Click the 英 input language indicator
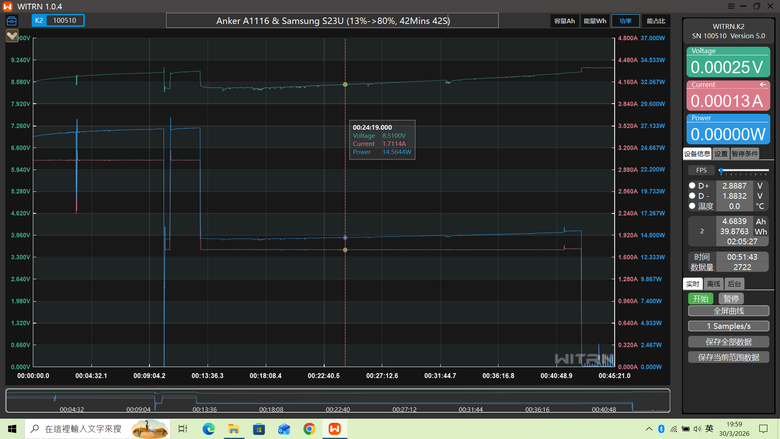 709,429
